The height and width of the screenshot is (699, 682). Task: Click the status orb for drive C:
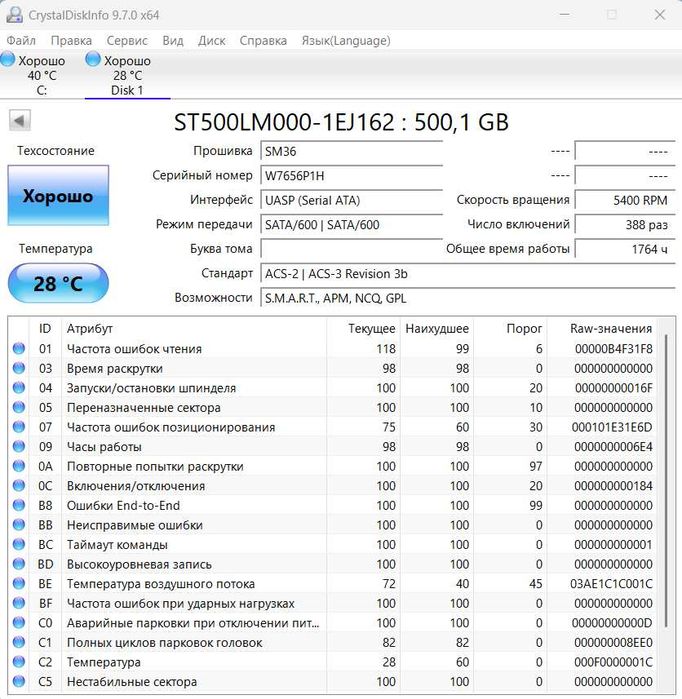(x=8, y=60)
